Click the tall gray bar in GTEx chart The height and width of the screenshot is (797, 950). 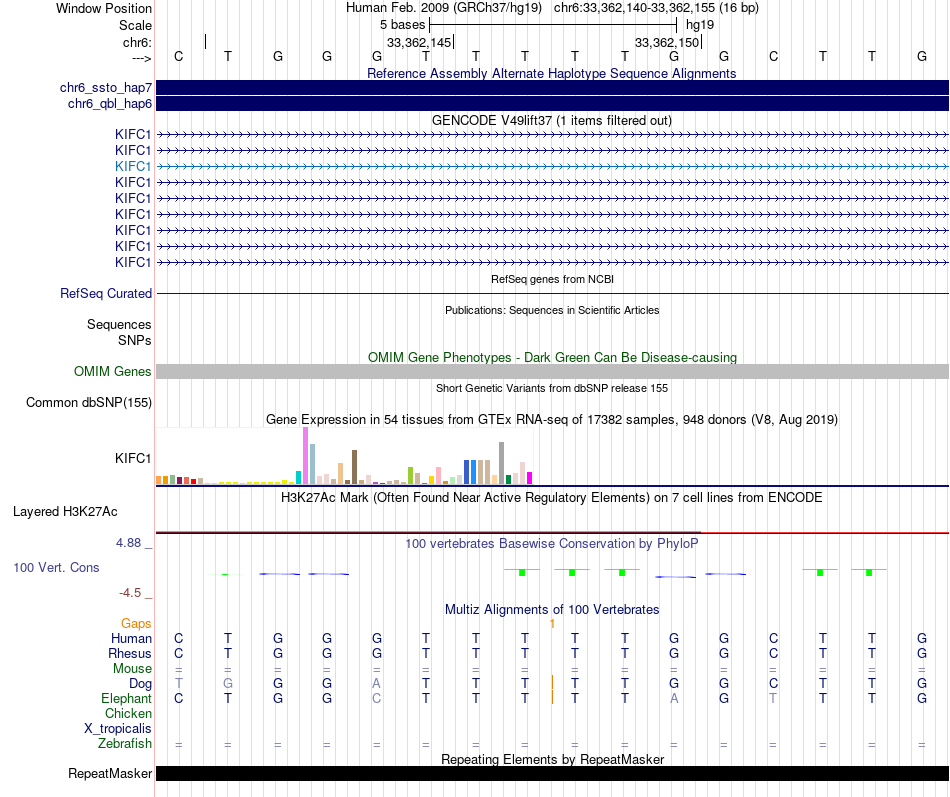pyautogui.click(x=502, y=463)
